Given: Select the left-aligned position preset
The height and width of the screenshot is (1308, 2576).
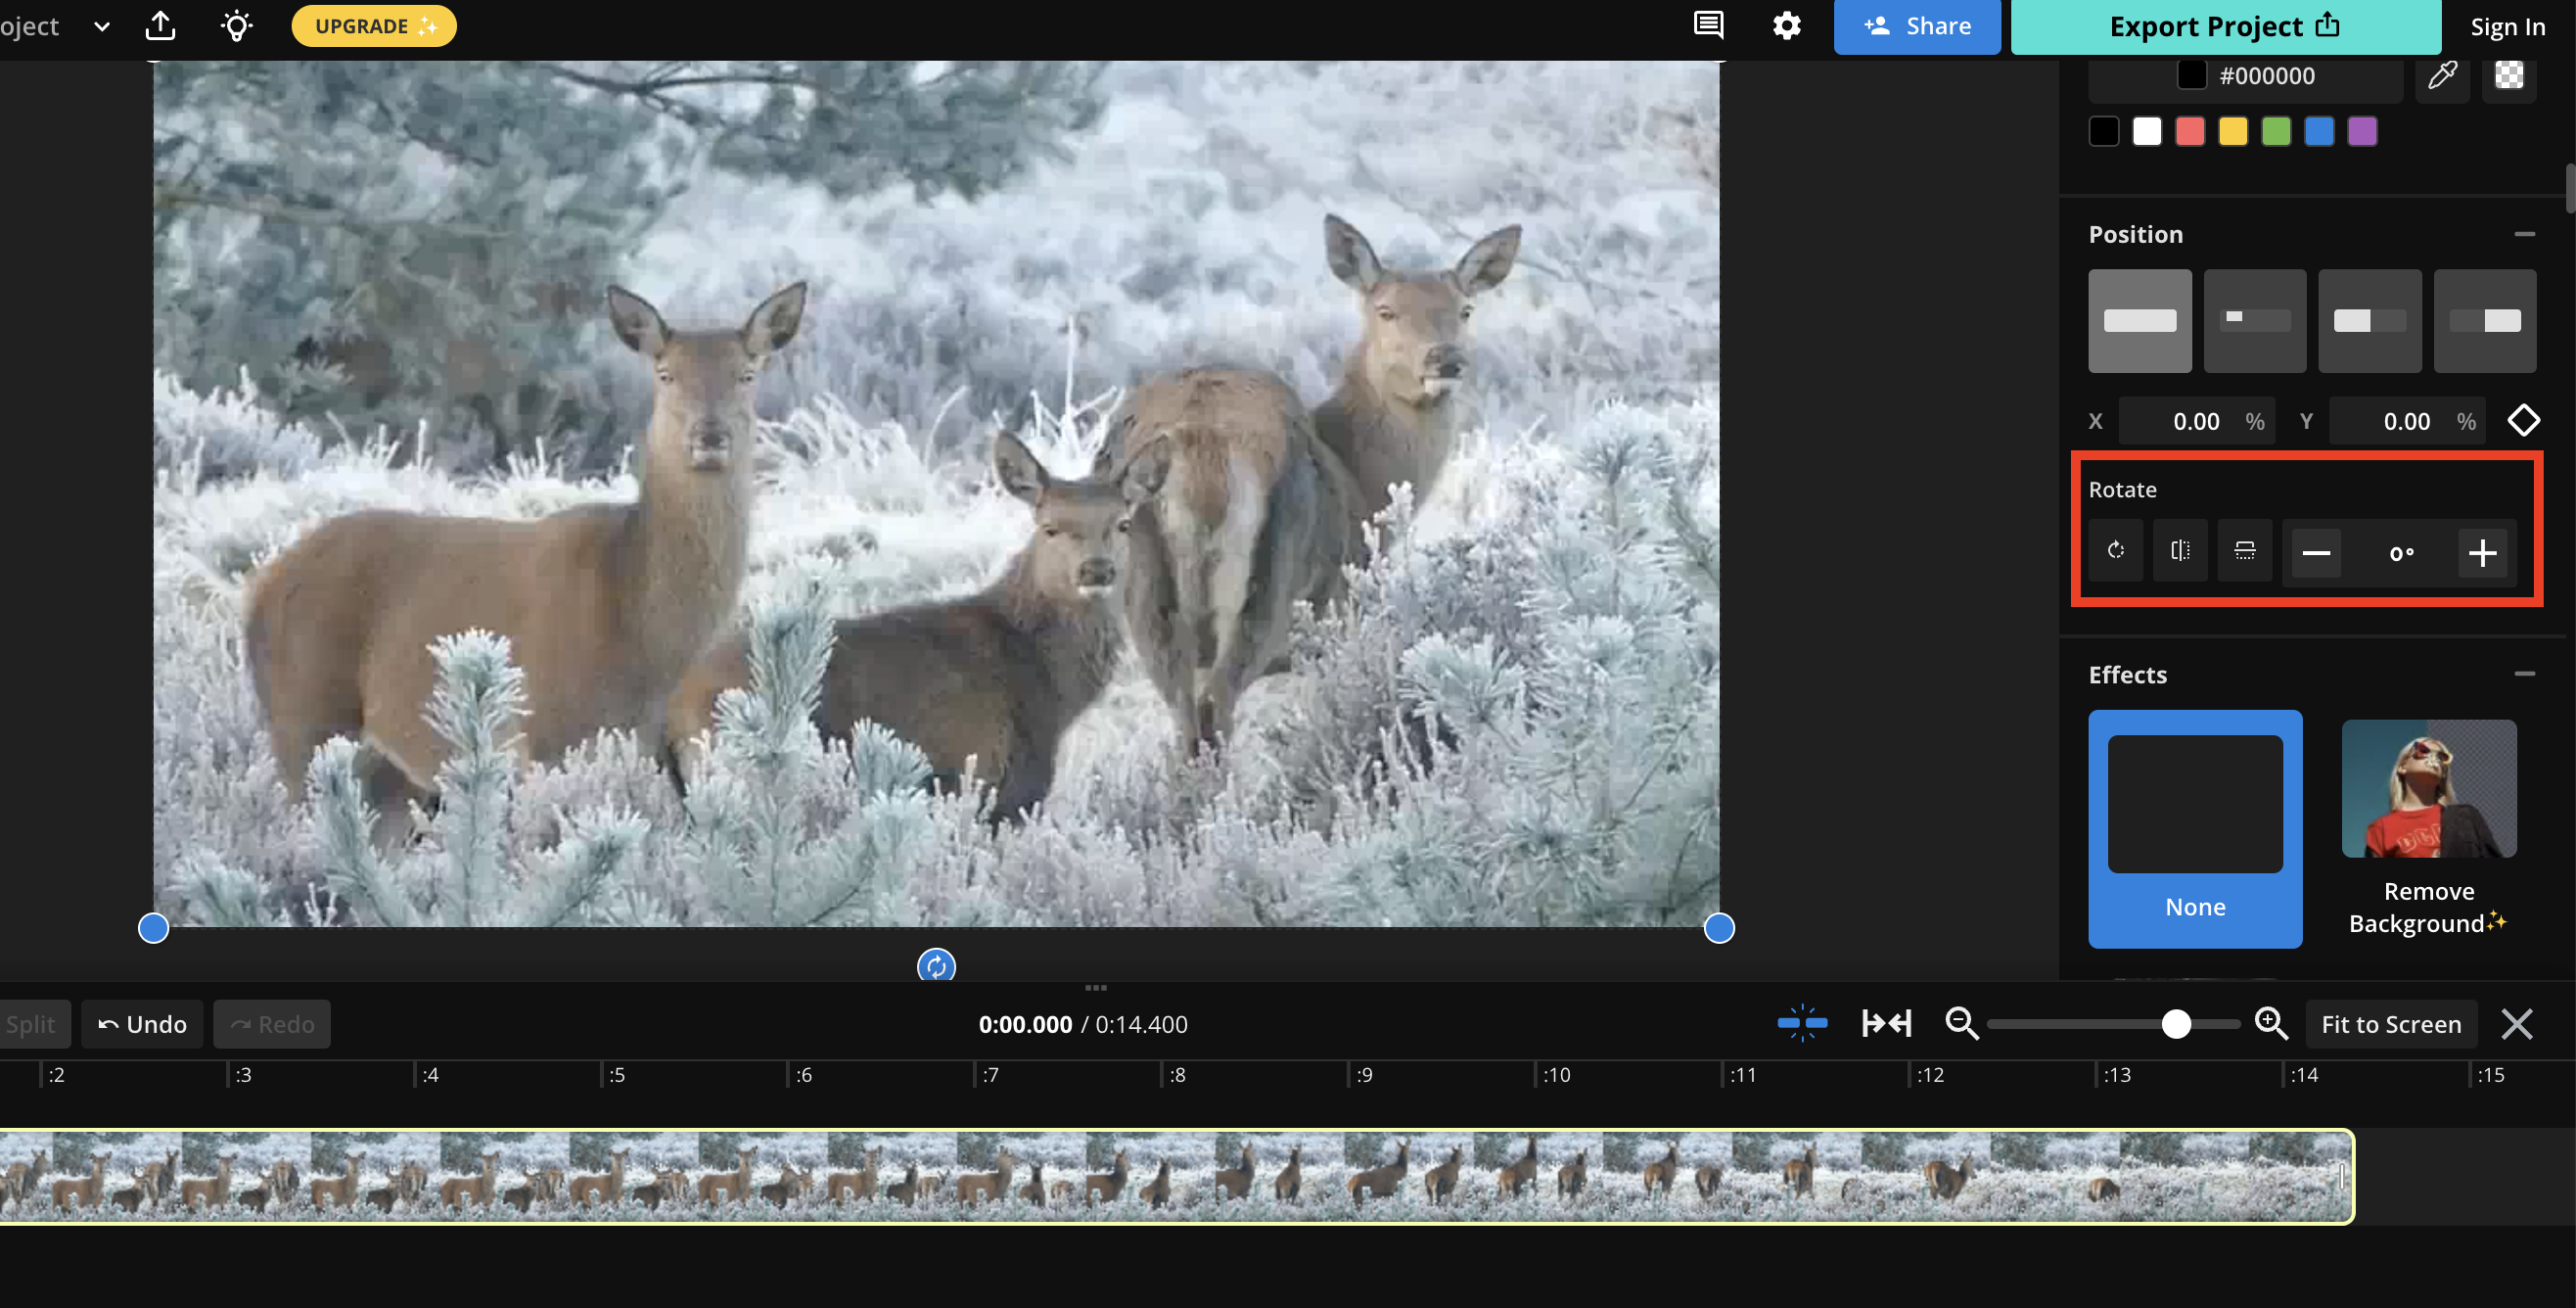Looking at the screenshot, I should point(2370,320).
